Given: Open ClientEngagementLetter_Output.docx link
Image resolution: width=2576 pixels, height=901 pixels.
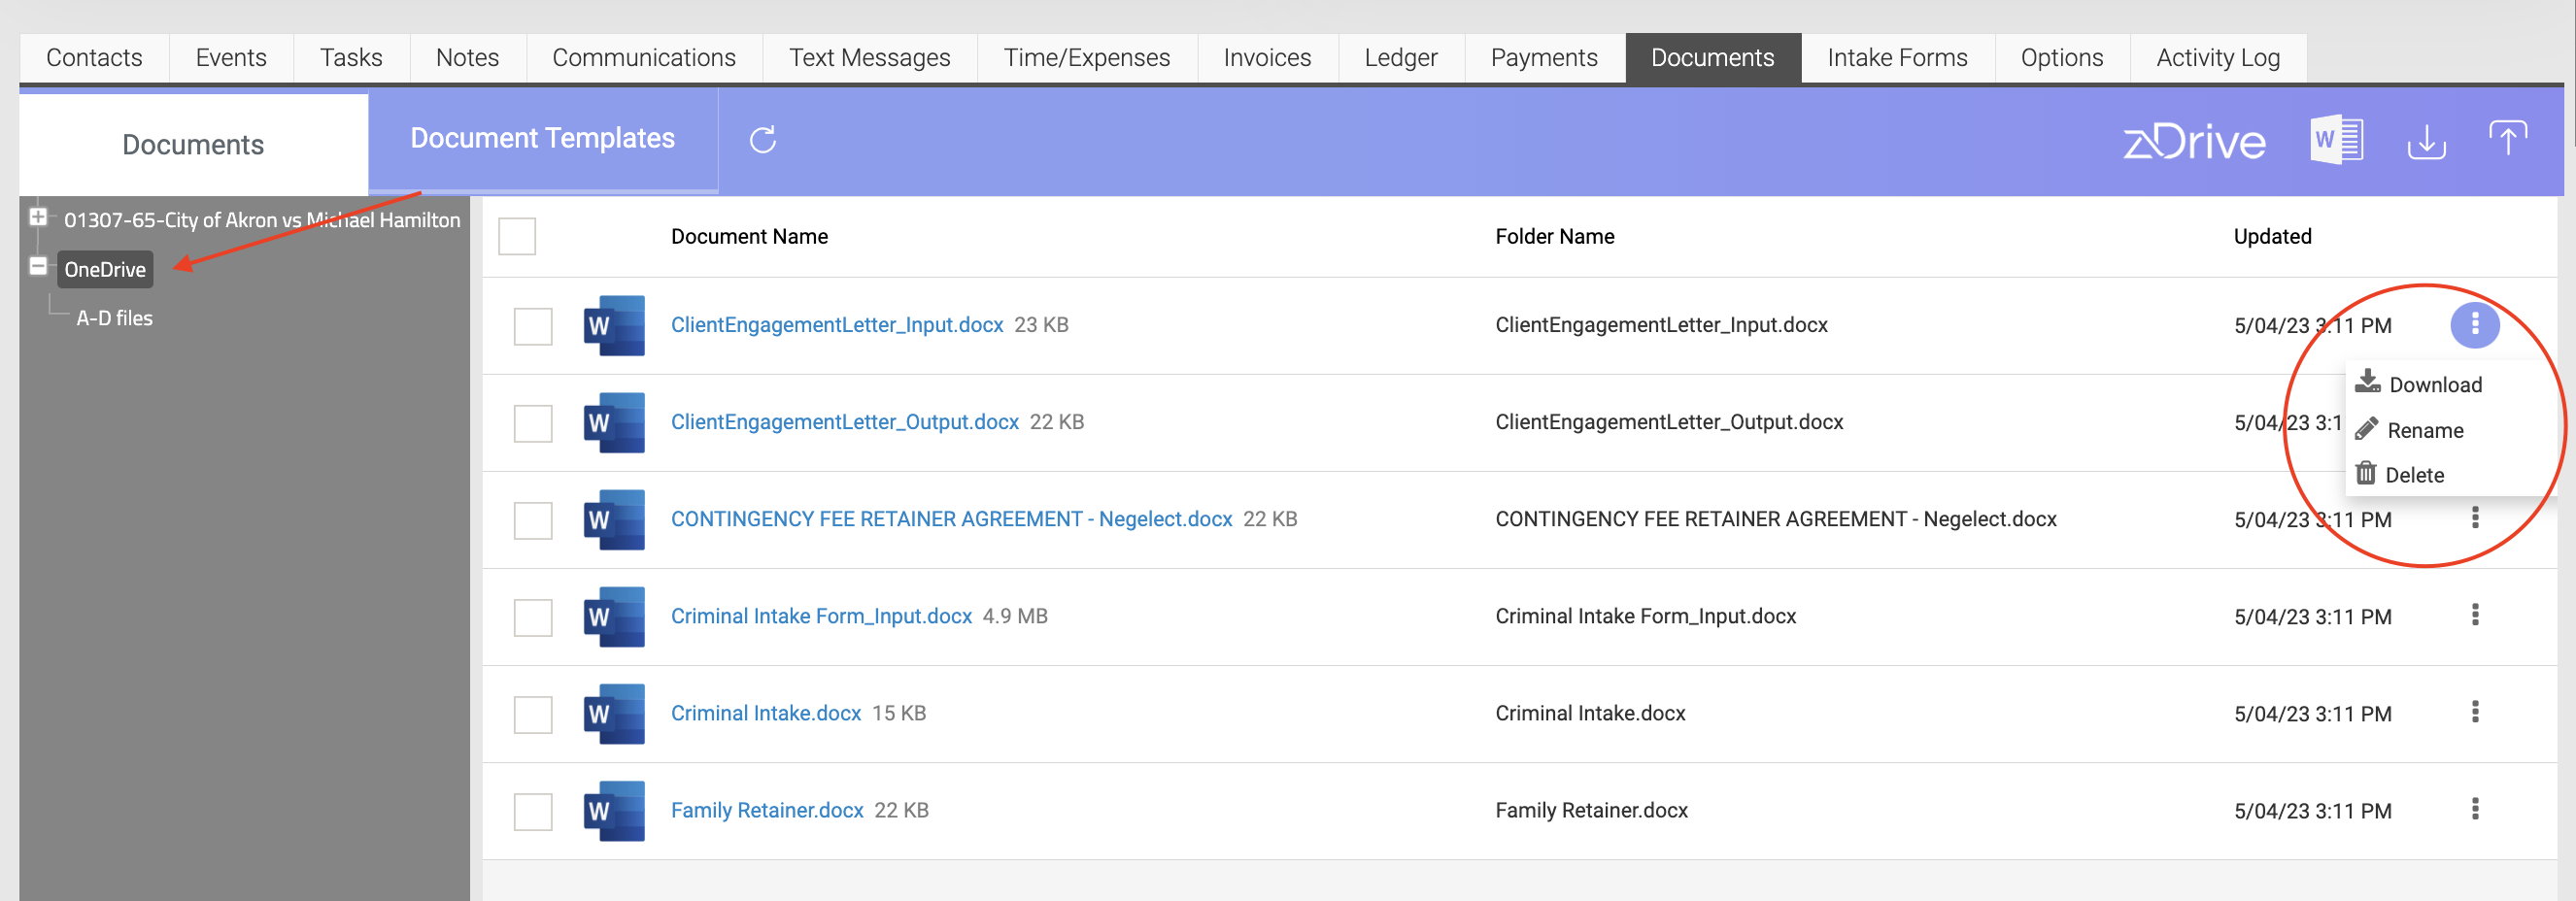Looking at the screenshot, I should click(845, 422).
